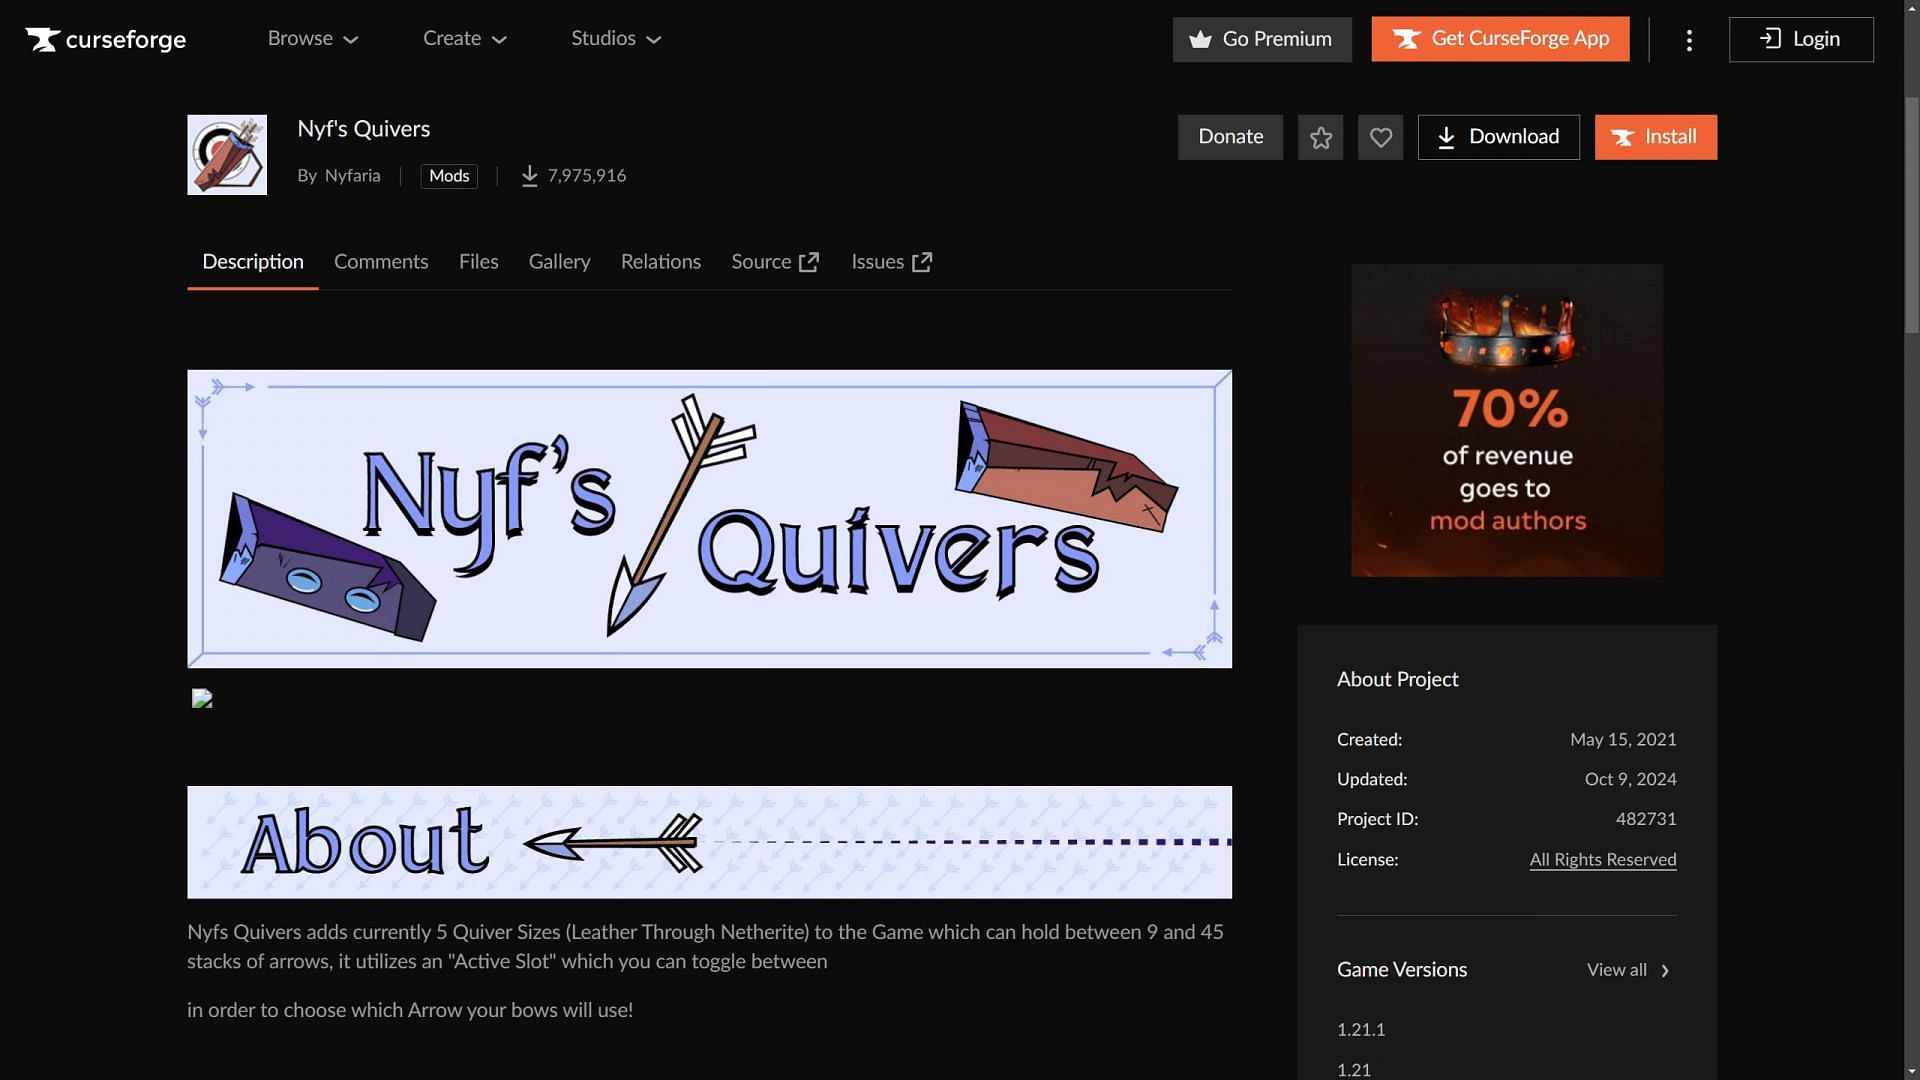This screenshot has height=1080, width=1920.
Task: Click the broken image placeholder icon
Action: 202,698
